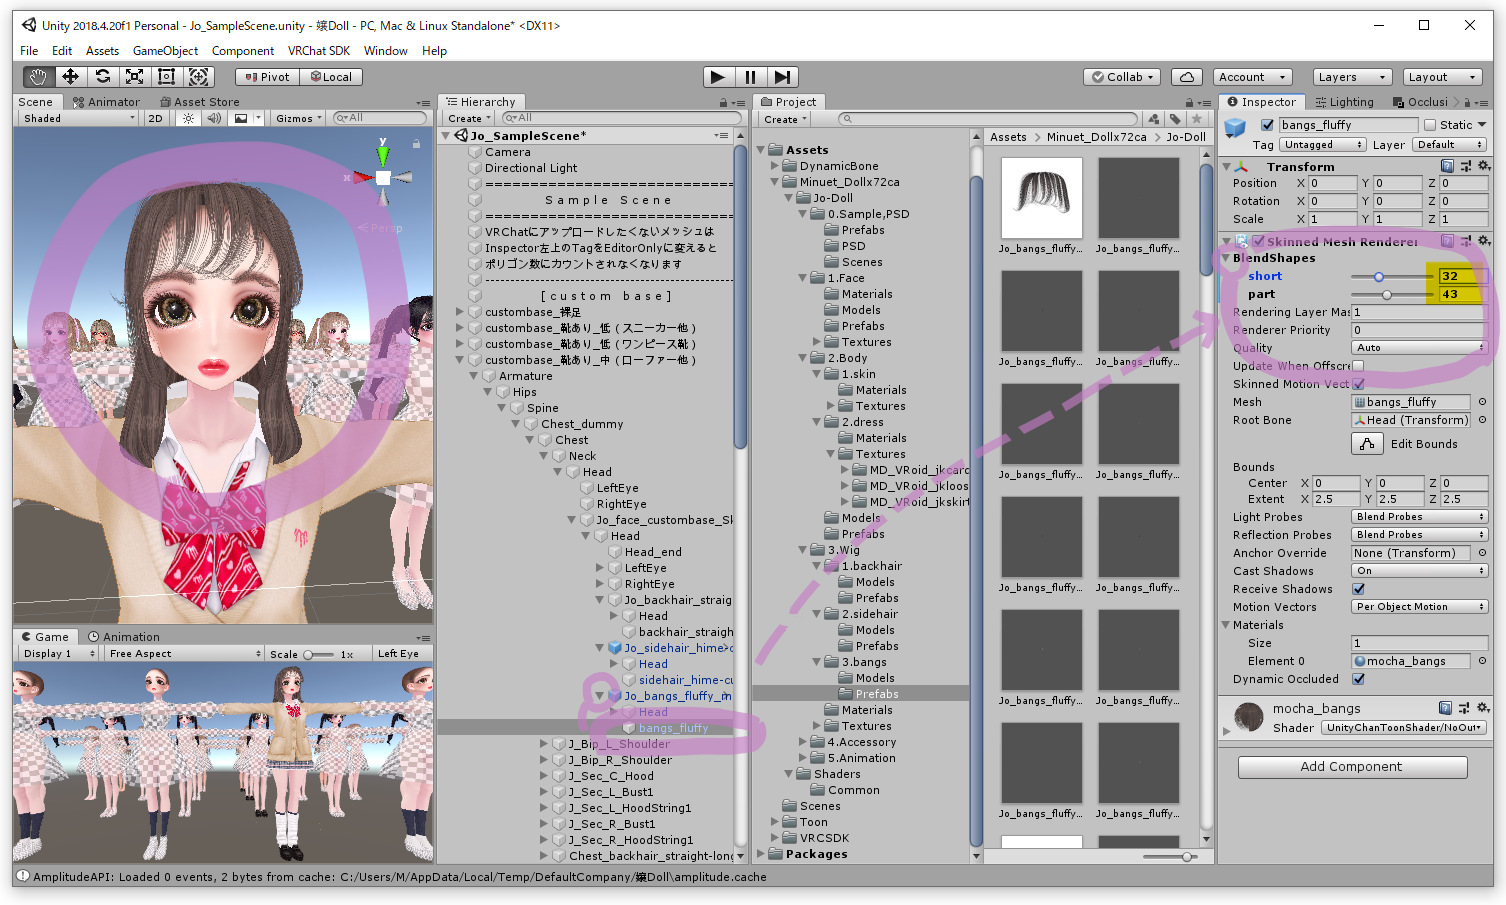Click project search by label icon
This screenshot has height=905, width=1506.
pos(1175,119)
